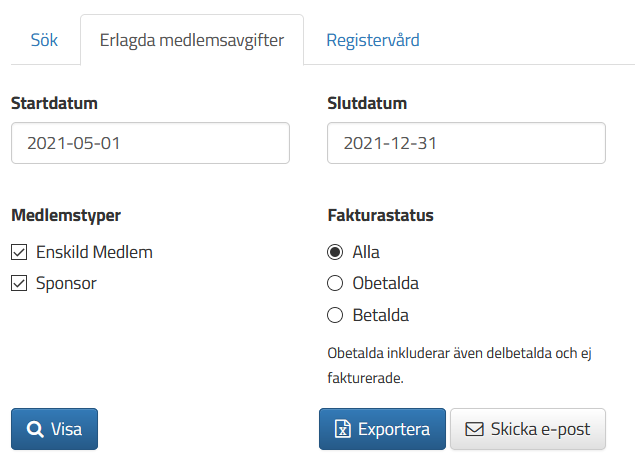
Task: Focus the Startdatum date field
Action: pos(150,143)
